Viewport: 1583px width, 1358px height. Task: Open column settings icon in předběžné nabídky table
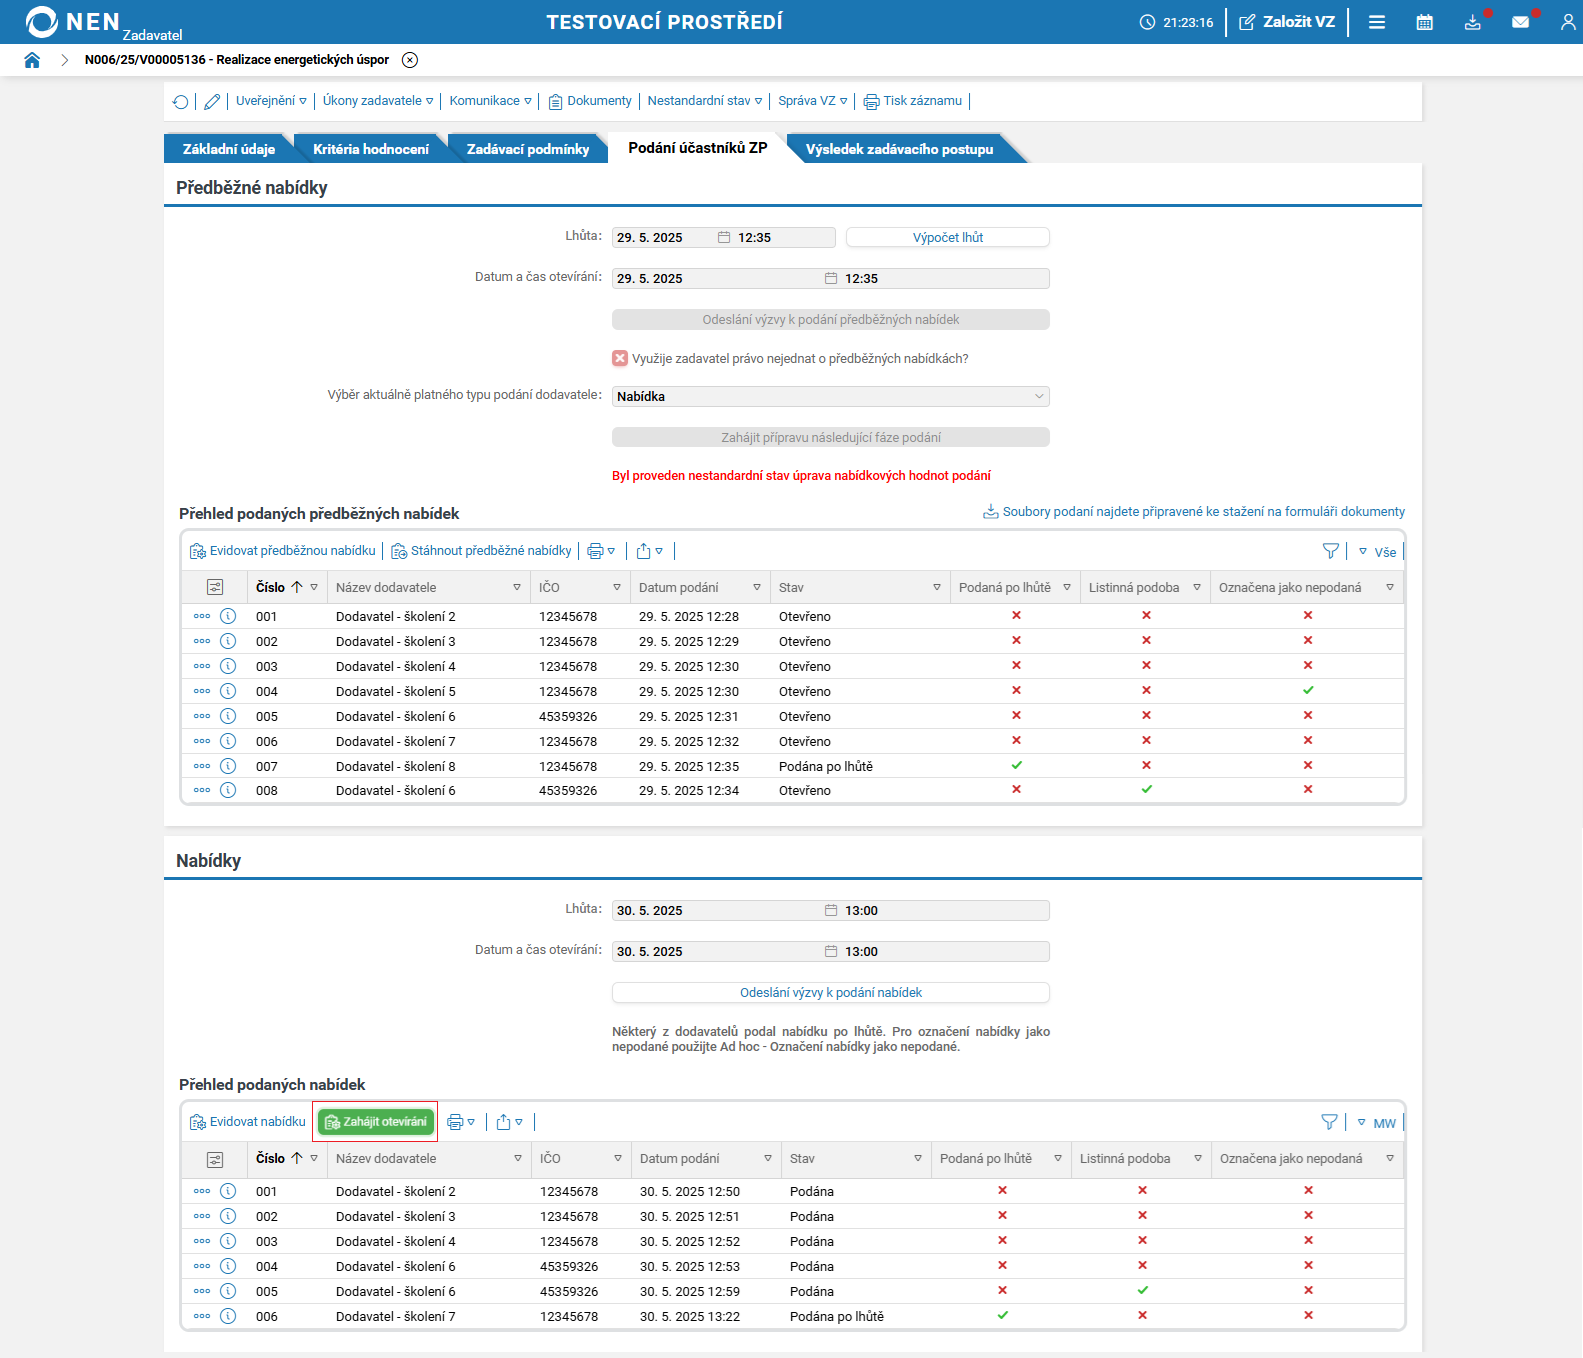(215, 587)
